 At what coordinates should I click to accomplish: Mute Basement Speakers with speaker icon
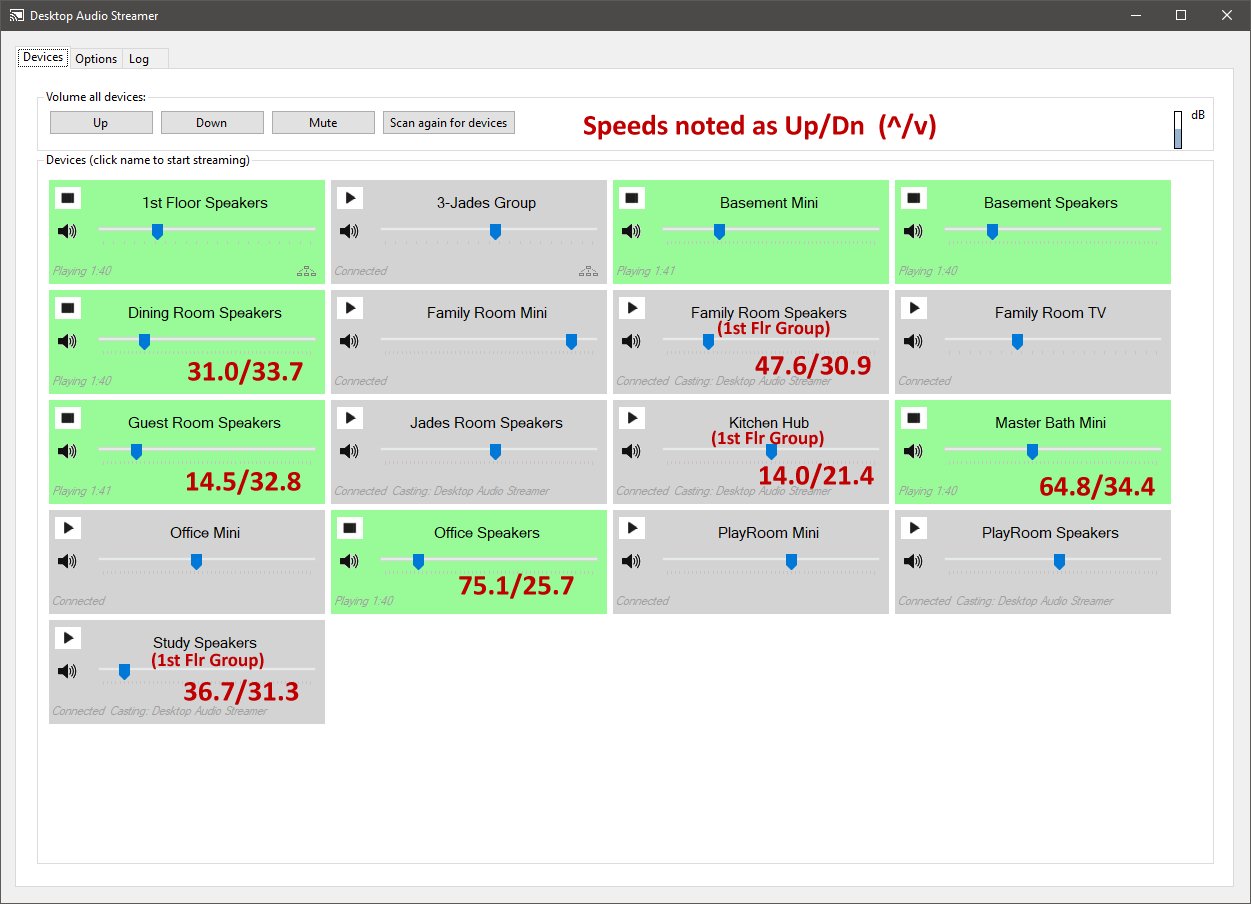point(913,232)
